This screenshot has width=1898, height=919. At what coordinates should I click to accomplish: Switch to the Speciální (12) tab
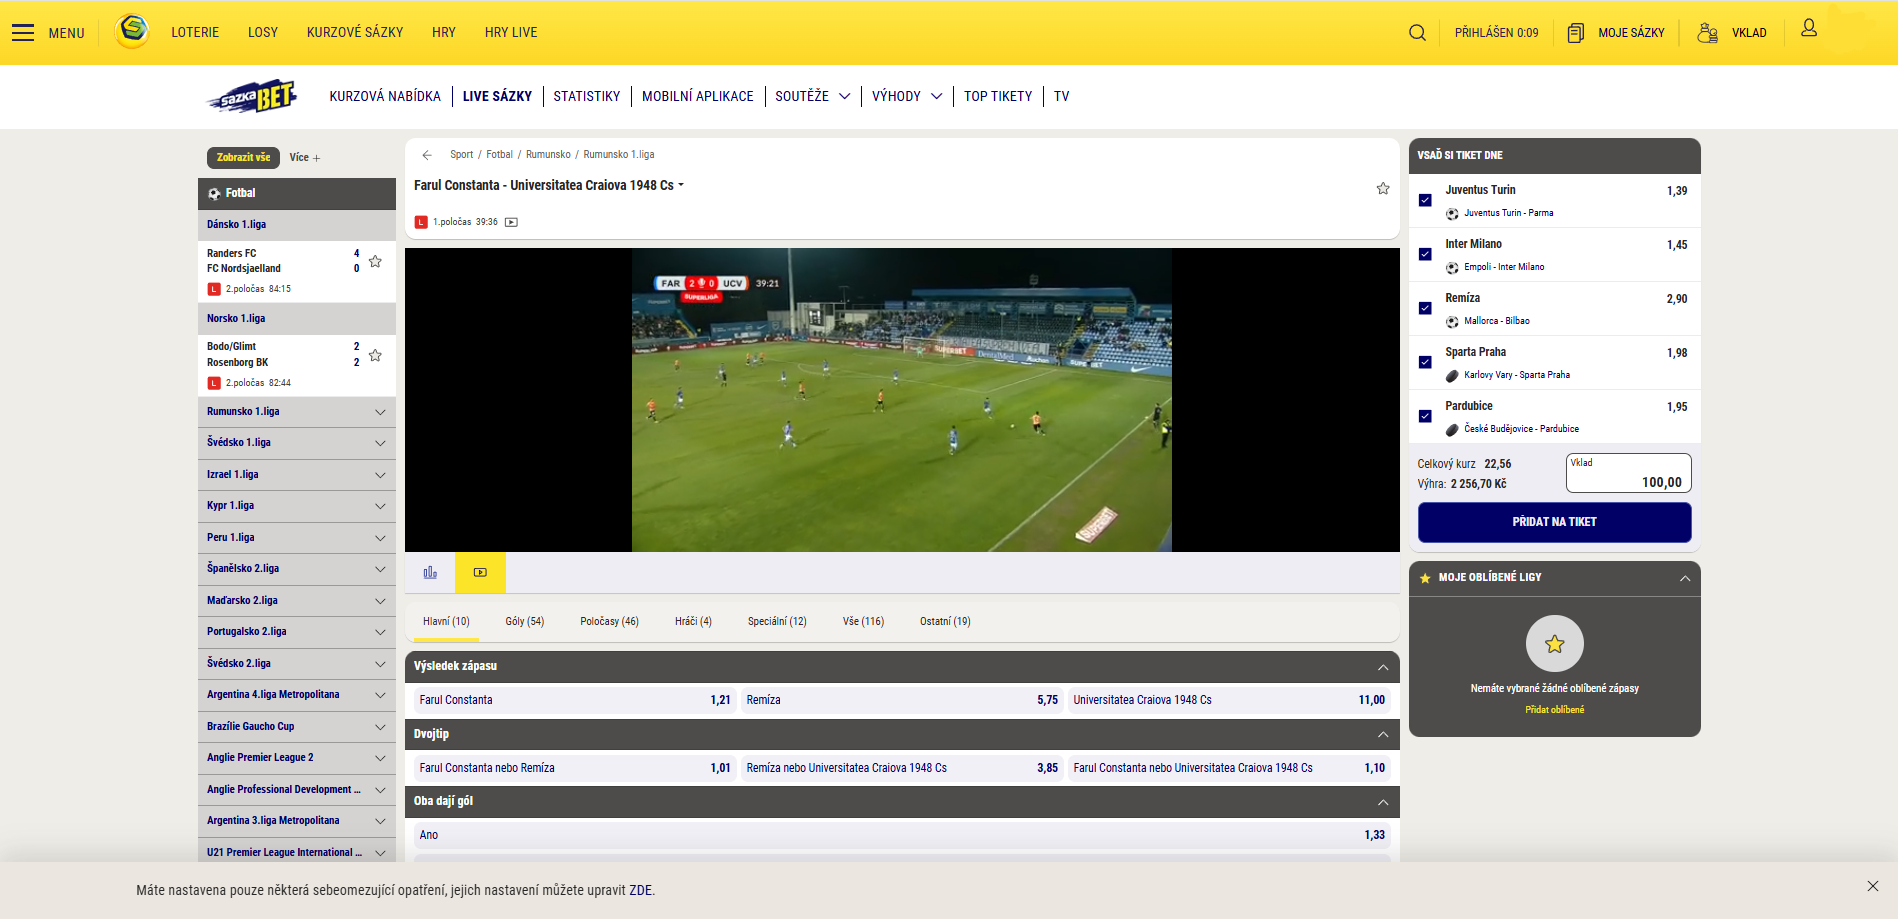click(x=777, y=622)
